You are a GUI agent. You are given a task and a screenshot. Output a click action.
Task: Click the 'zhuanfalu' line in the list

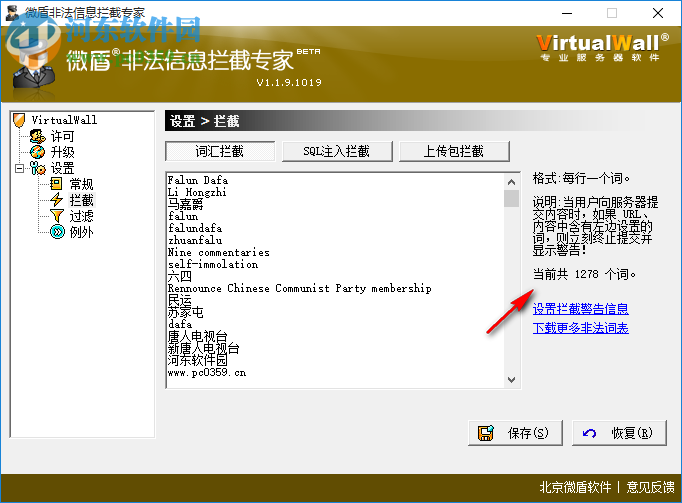tap(195, 240)
